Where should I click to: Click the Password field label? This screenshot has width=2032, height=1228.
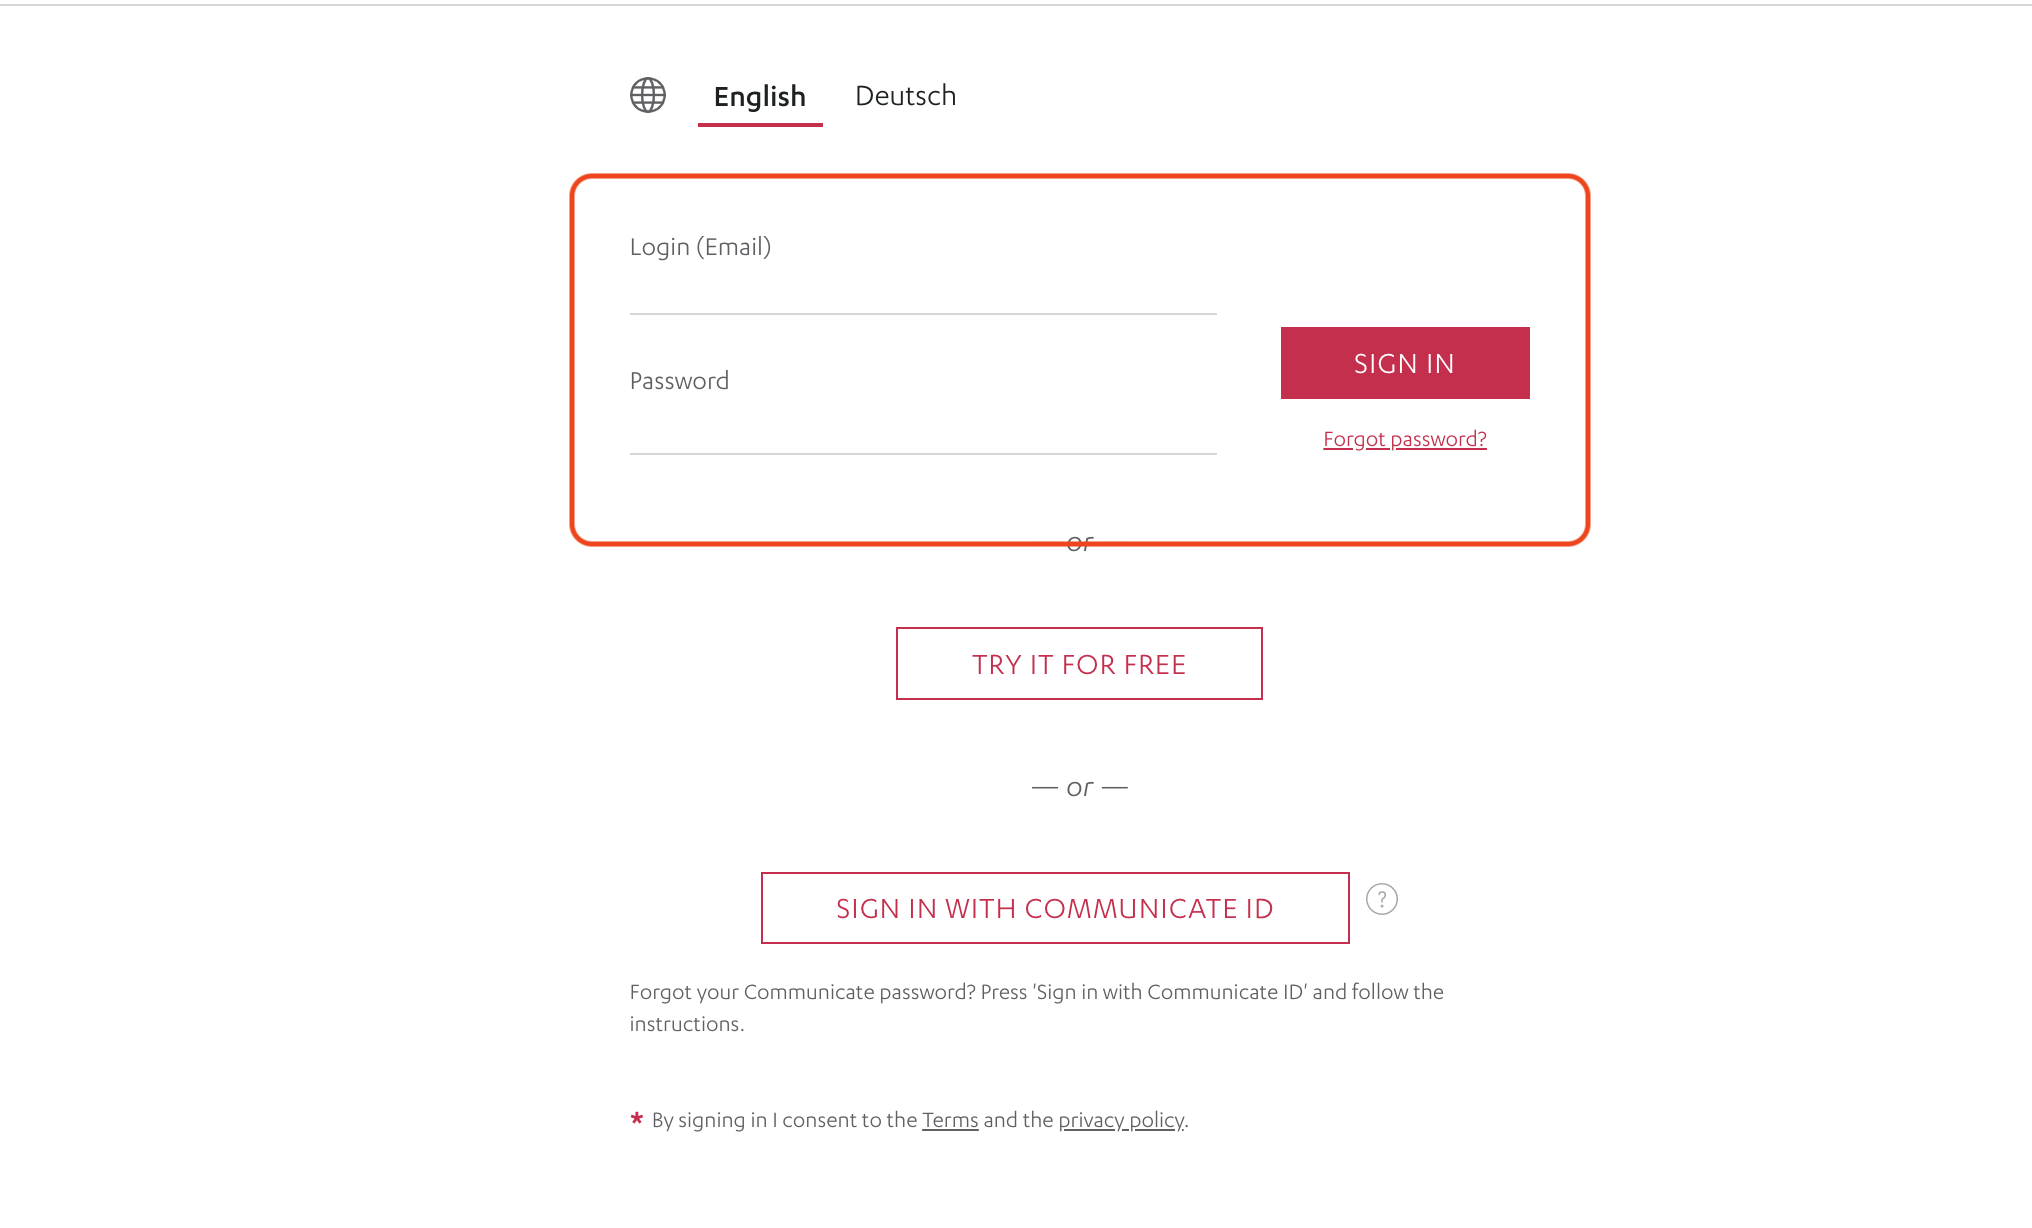(679, 381)
